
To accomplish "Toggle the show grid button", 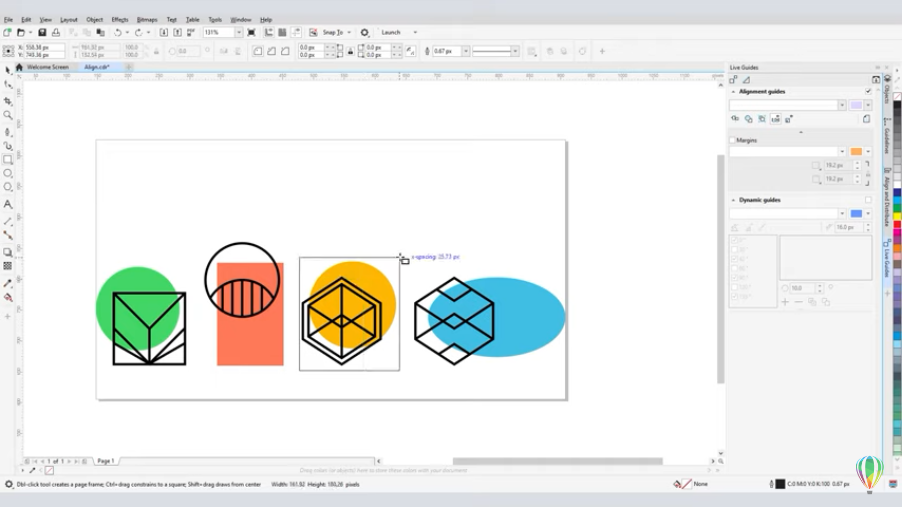I will 282,32.
